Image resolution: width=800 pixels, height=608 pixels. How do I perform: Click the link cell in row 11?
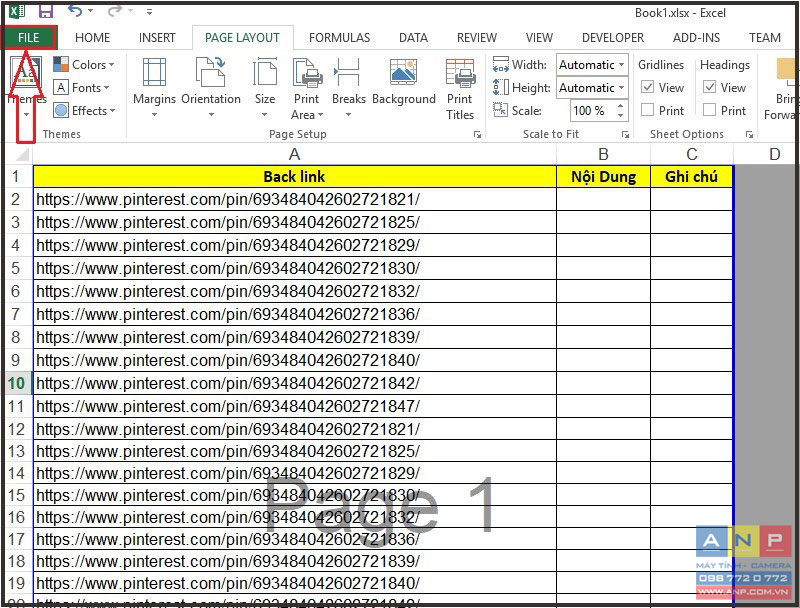294,407
